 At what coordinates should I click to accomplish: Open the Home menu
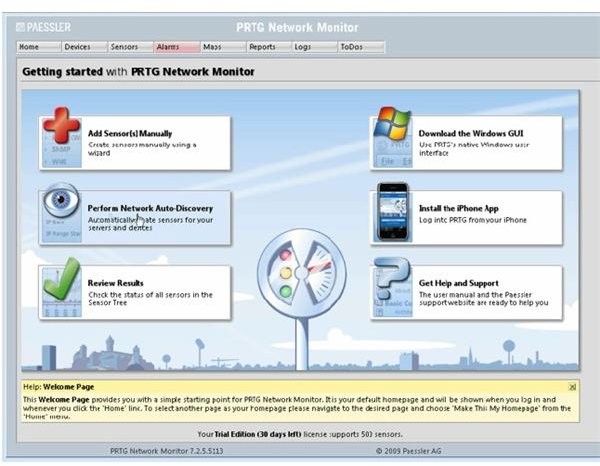39,47
